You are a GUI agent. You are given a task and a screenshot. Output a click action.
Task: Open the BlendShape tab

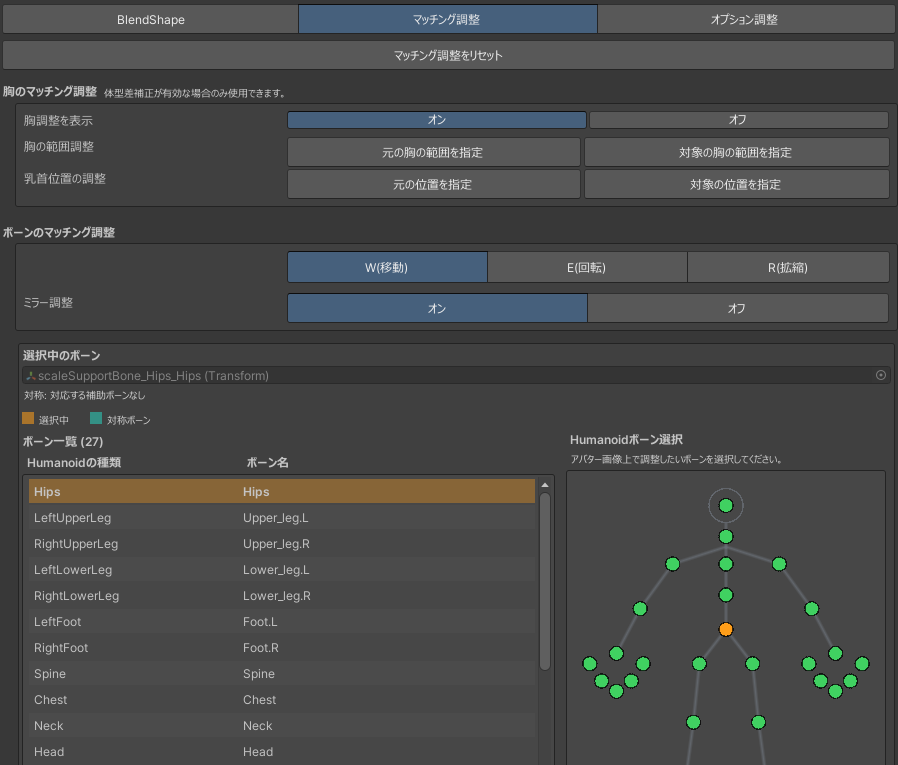[x=151, y=19]
